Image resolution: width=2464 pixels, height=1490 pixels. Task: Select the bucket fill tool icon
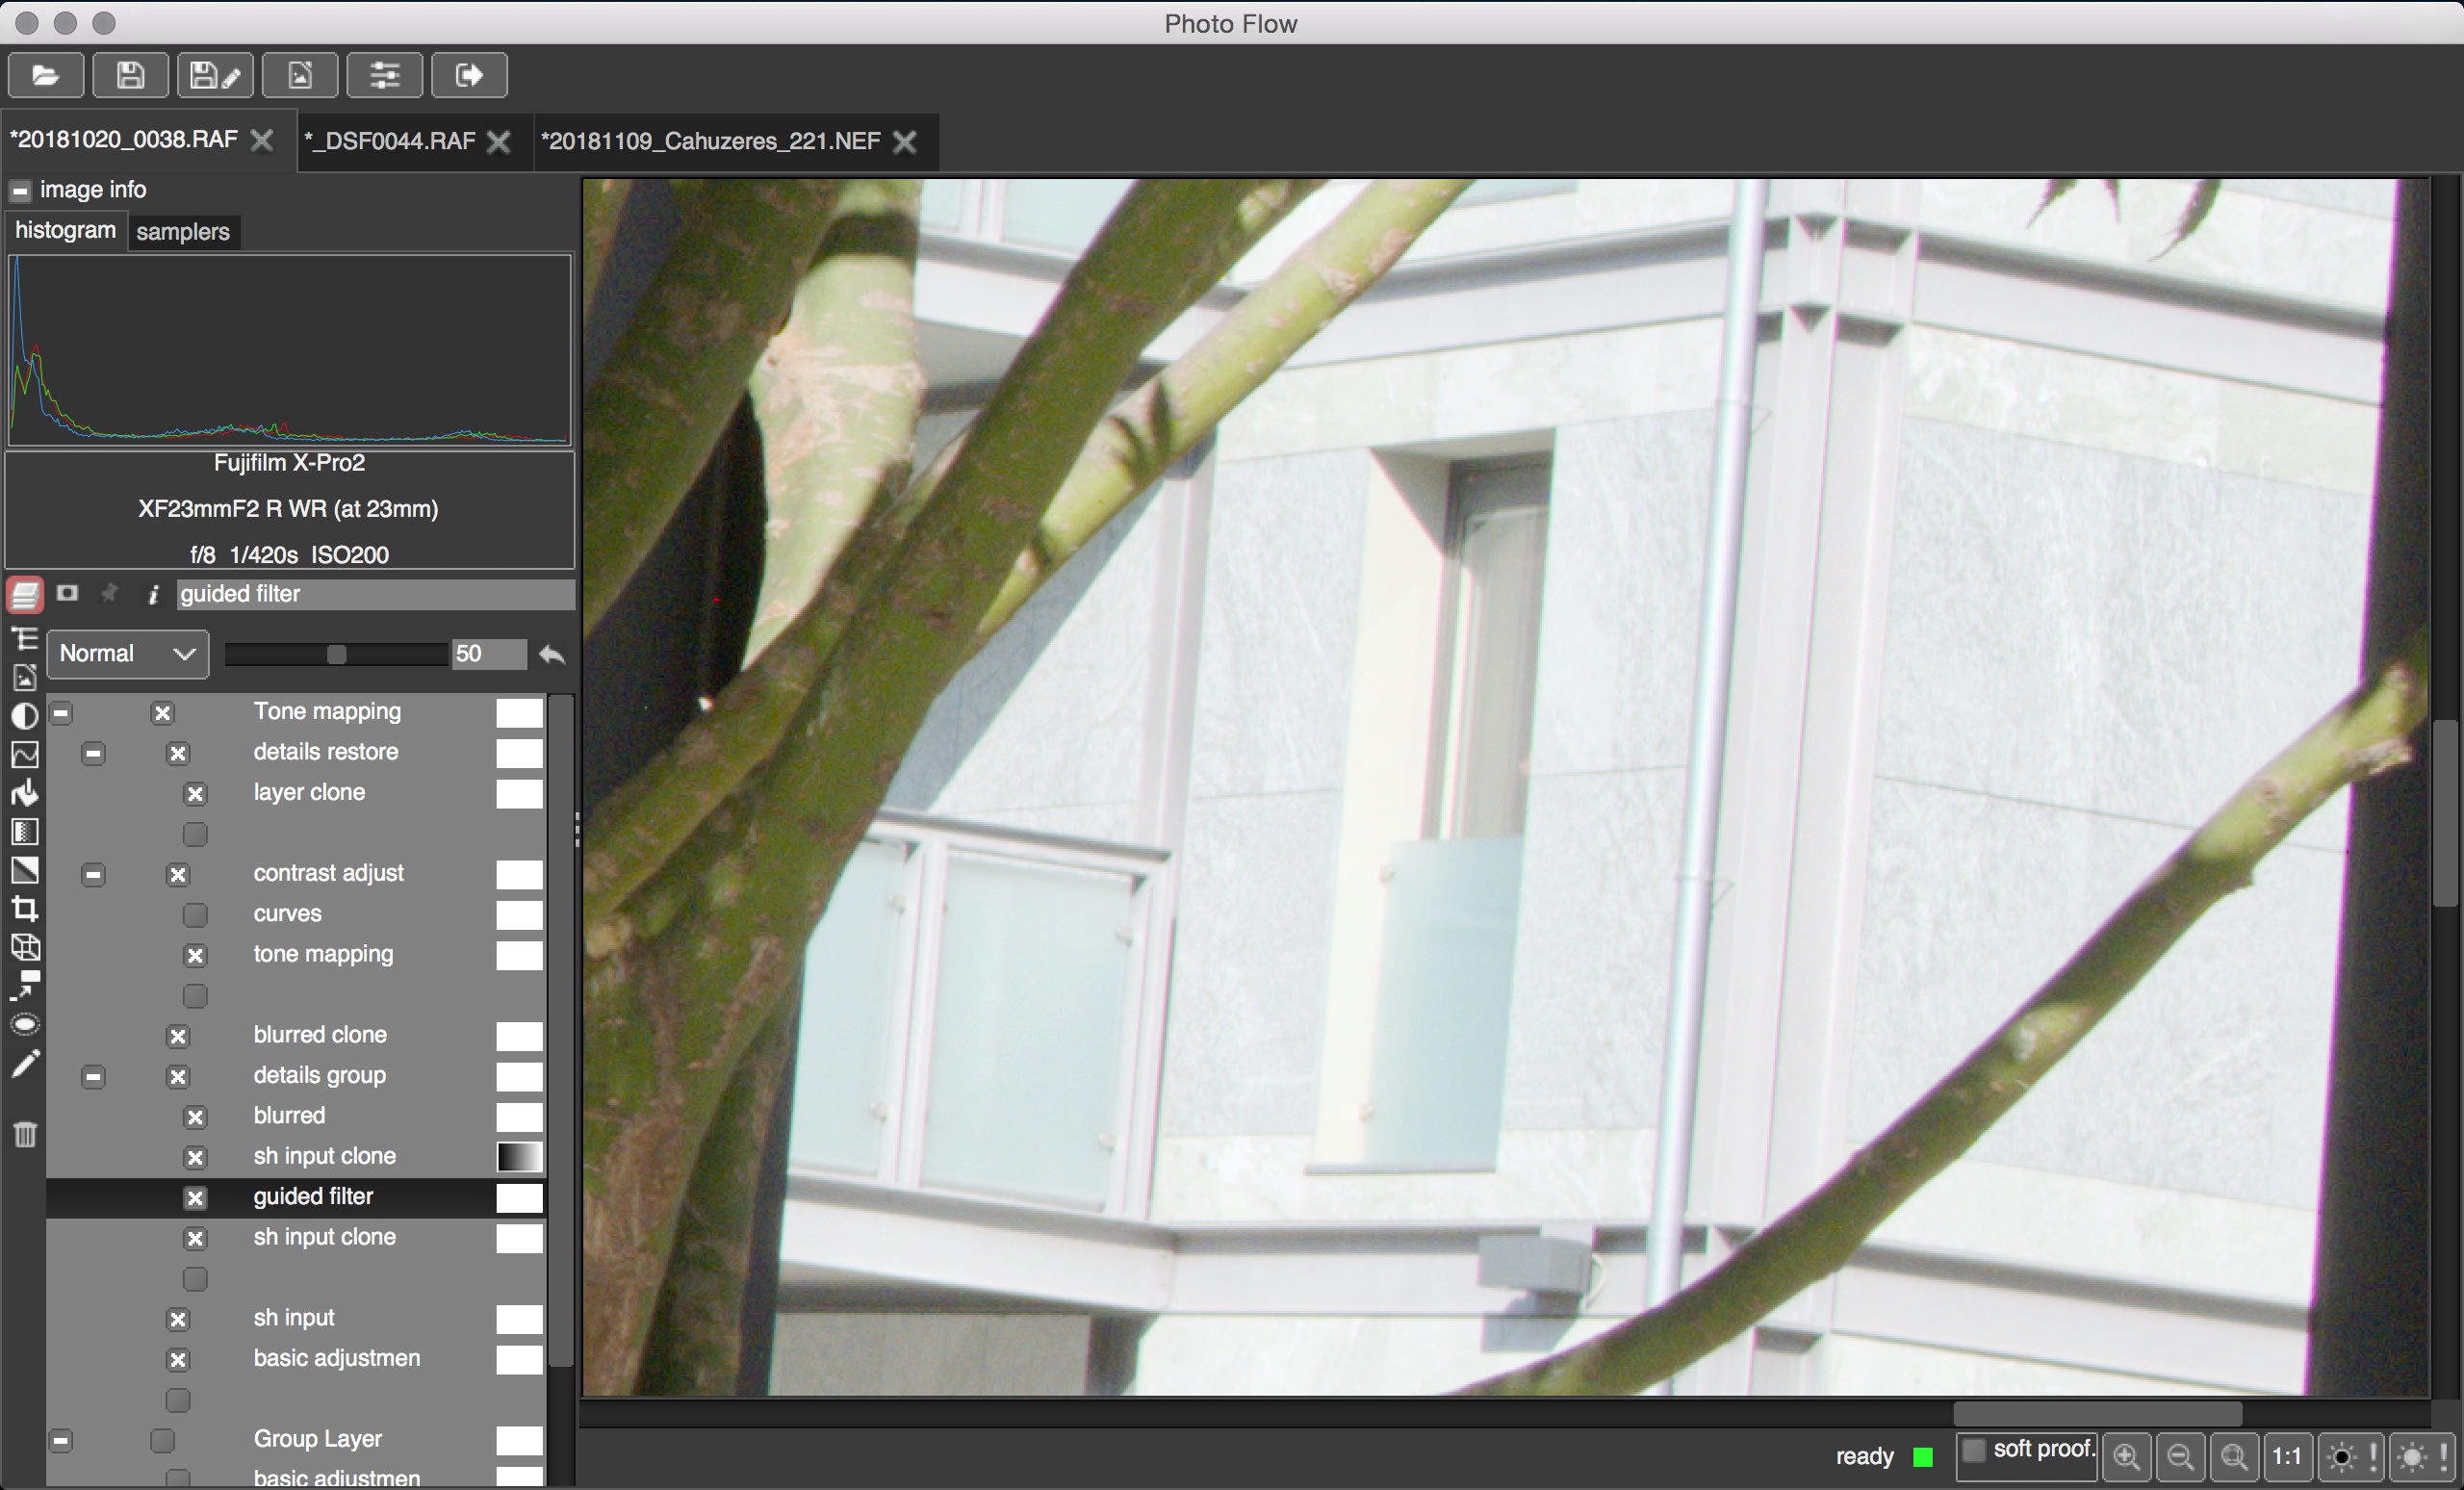(x=25, y=793)
